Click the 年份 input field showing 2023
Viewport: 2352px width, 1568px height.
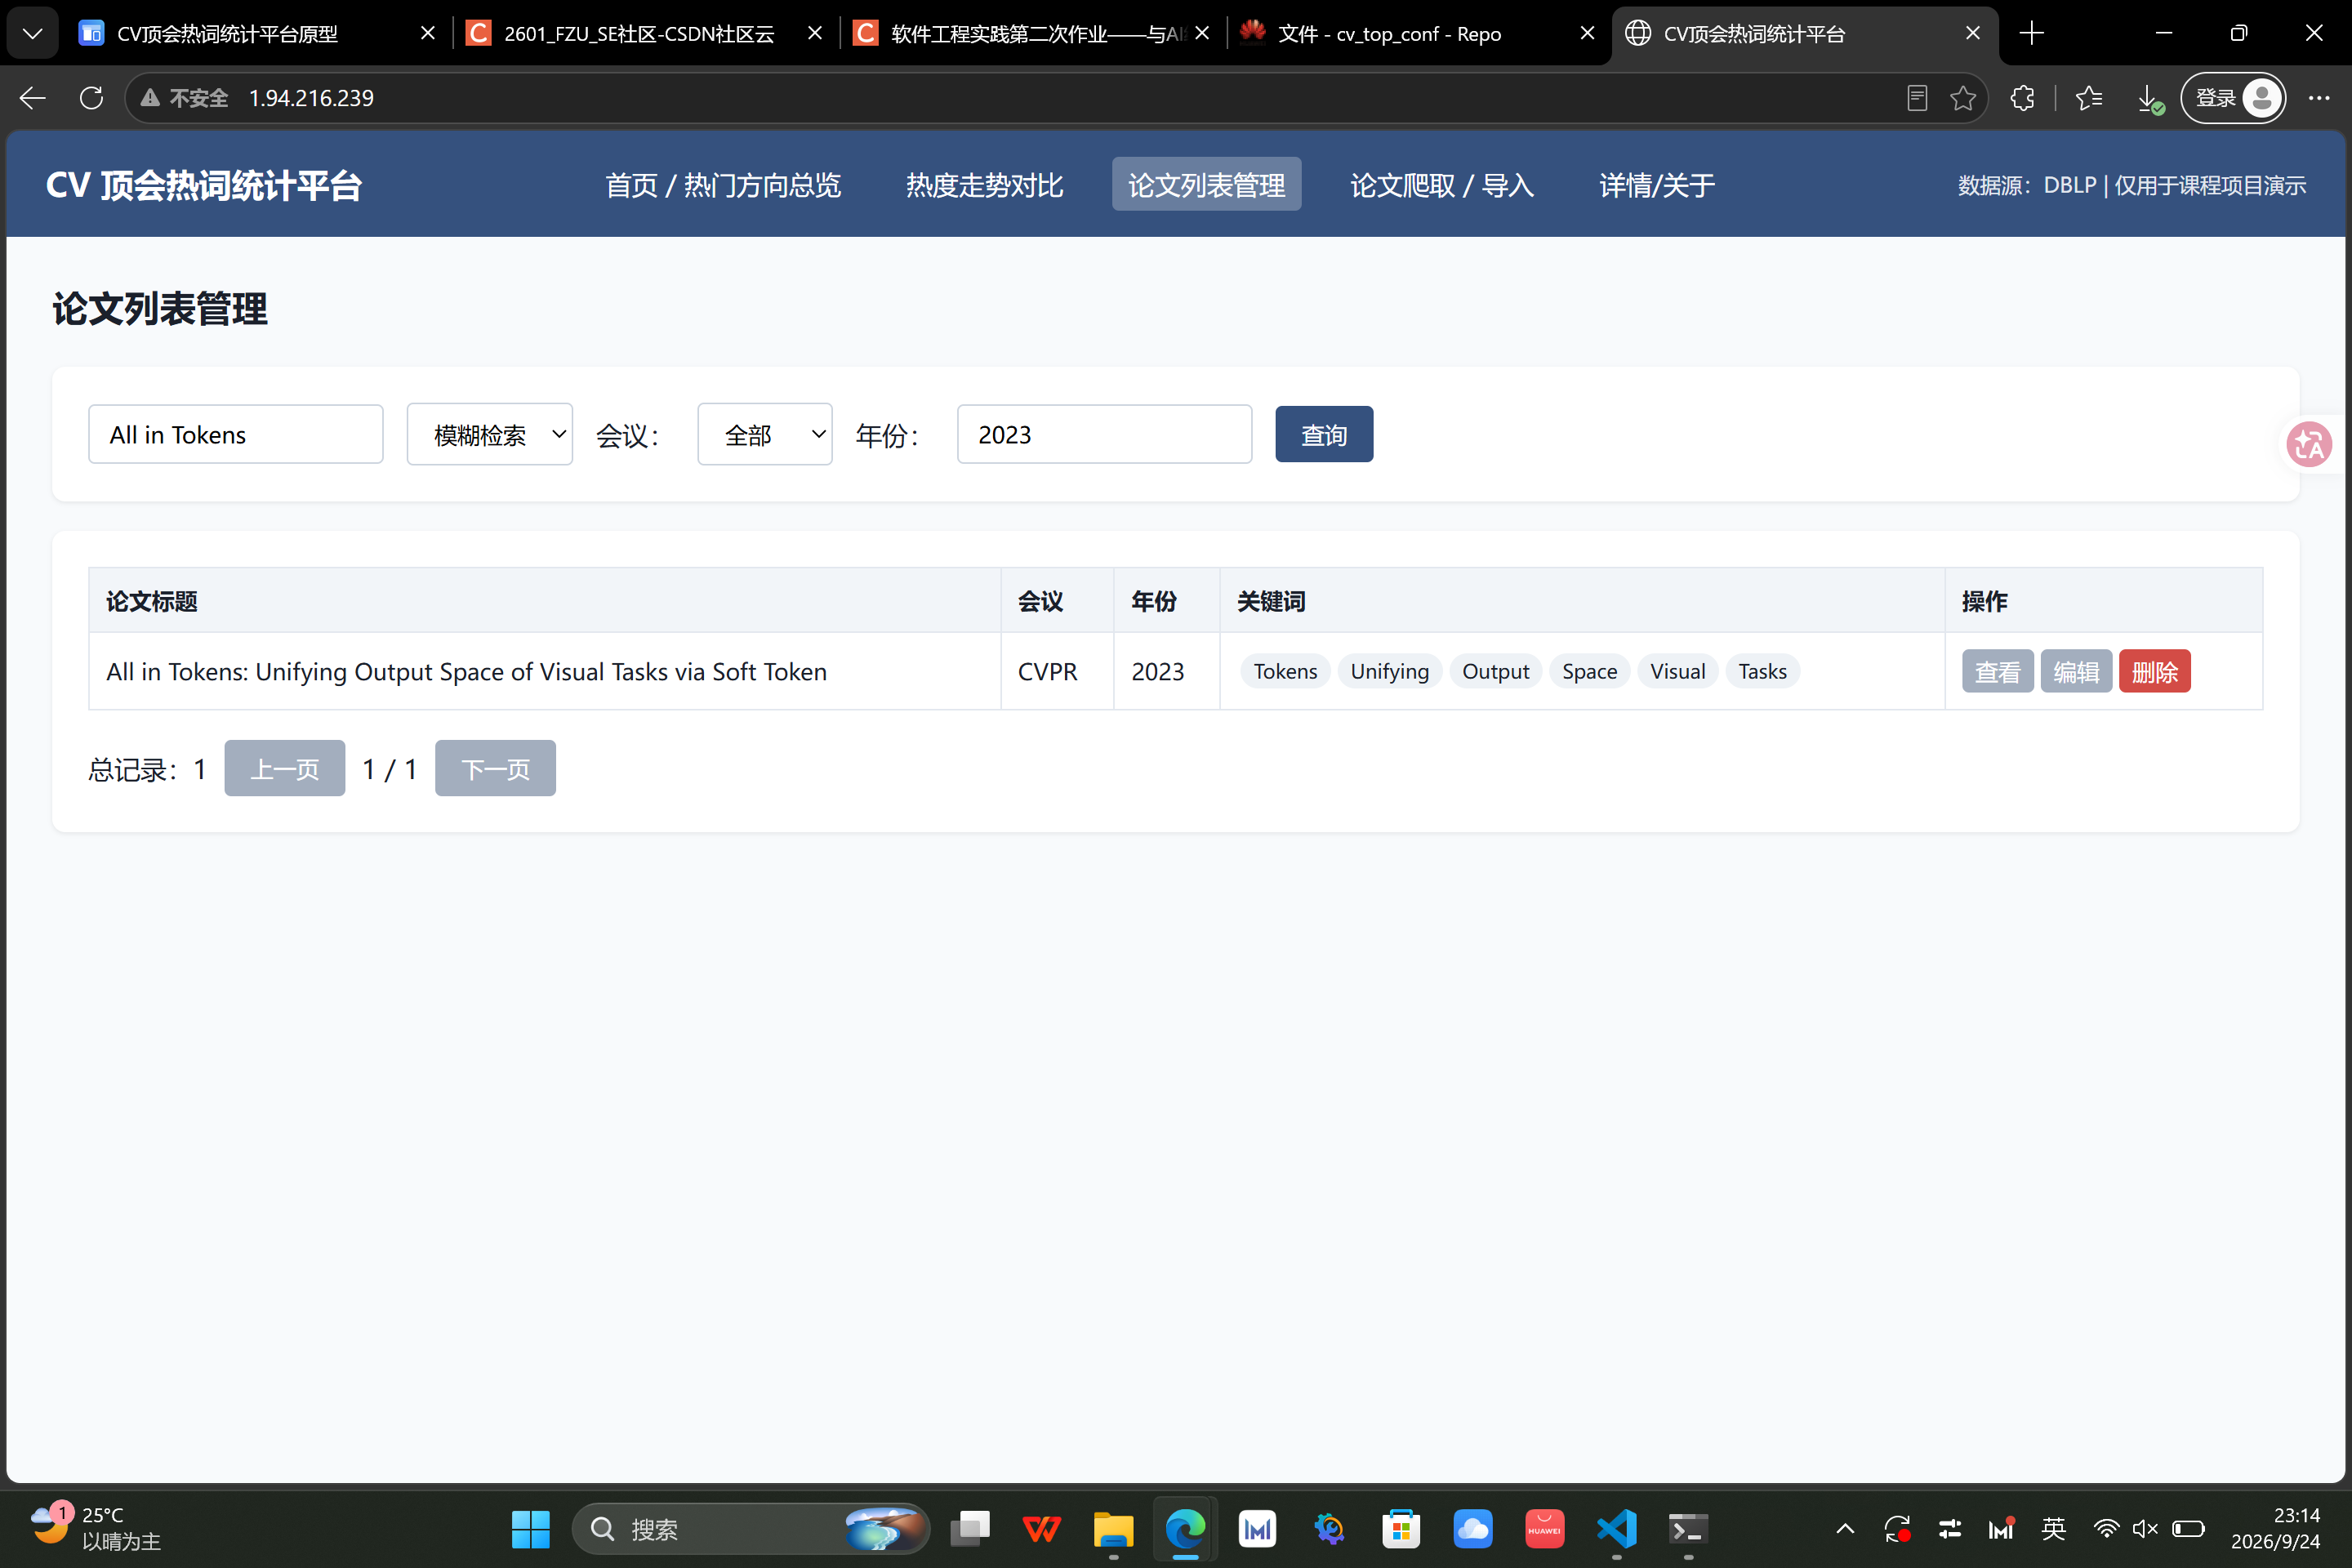pyautogui.click(x=1104, y=434)
